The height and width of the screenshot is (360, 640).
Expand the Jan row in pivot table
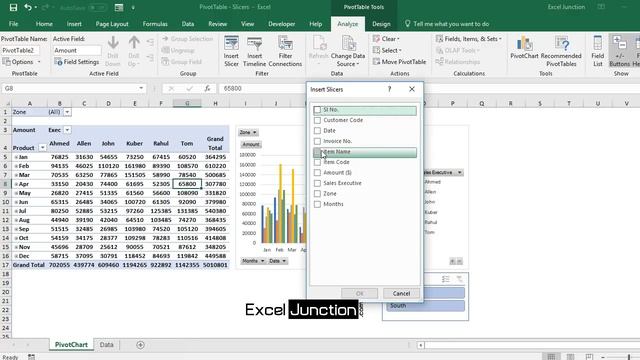click(x=16, y=157)
